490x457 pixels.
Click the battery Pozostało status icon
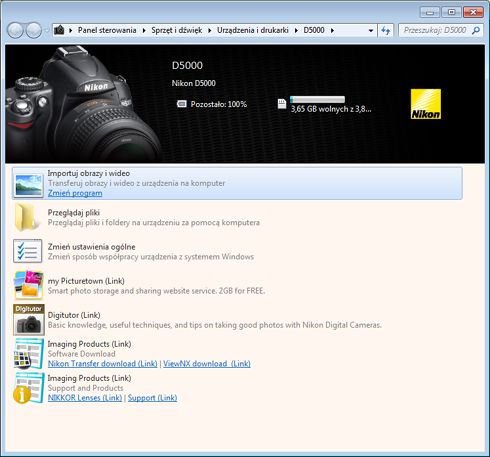(x=182, y=104)
